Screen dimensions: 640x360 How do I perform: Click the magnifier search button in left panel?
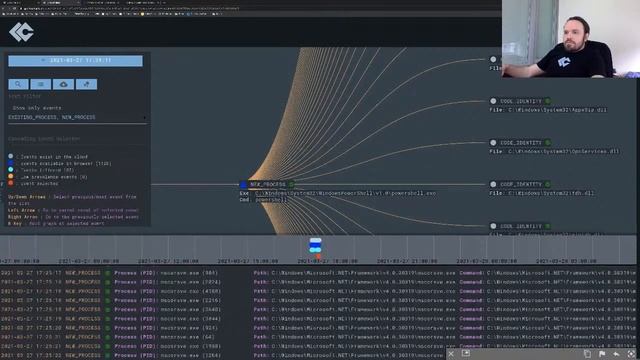coord(18,84)
